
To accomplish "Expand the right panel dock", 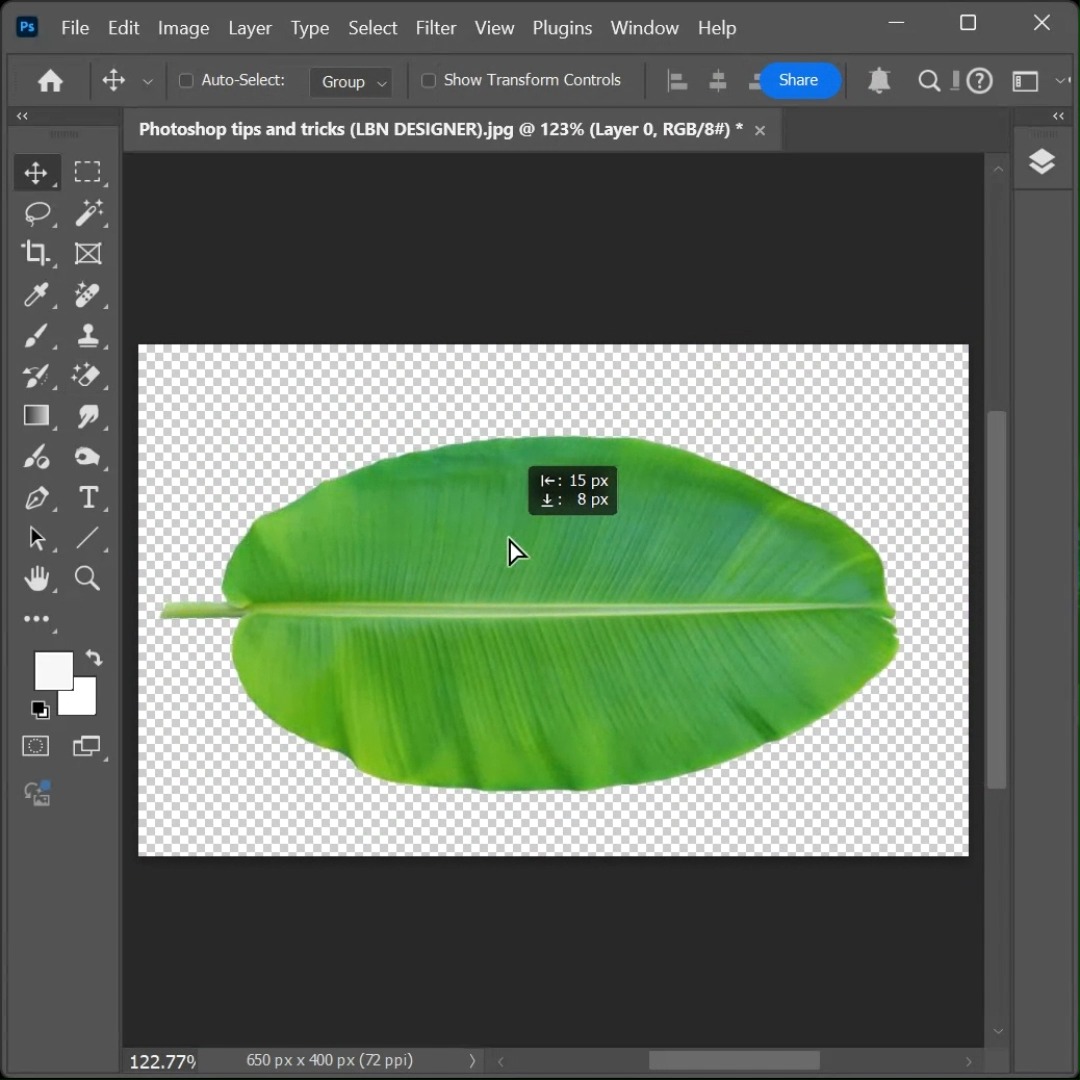I will click(x=1059, y=116).
